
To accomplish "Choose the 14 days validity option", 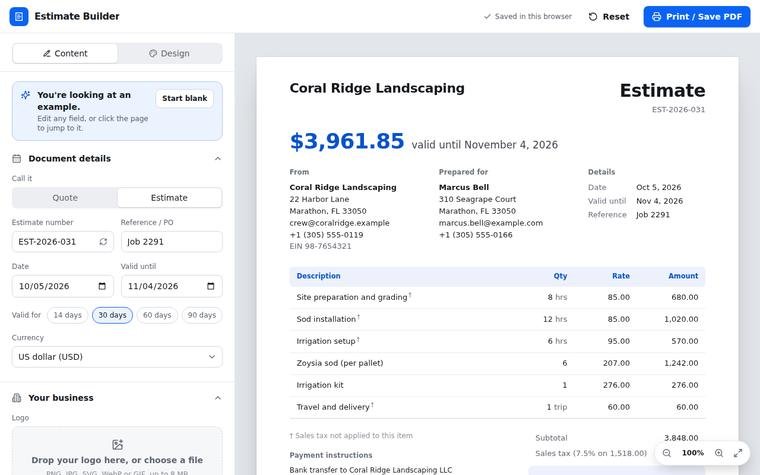I will tap(67, 315).
